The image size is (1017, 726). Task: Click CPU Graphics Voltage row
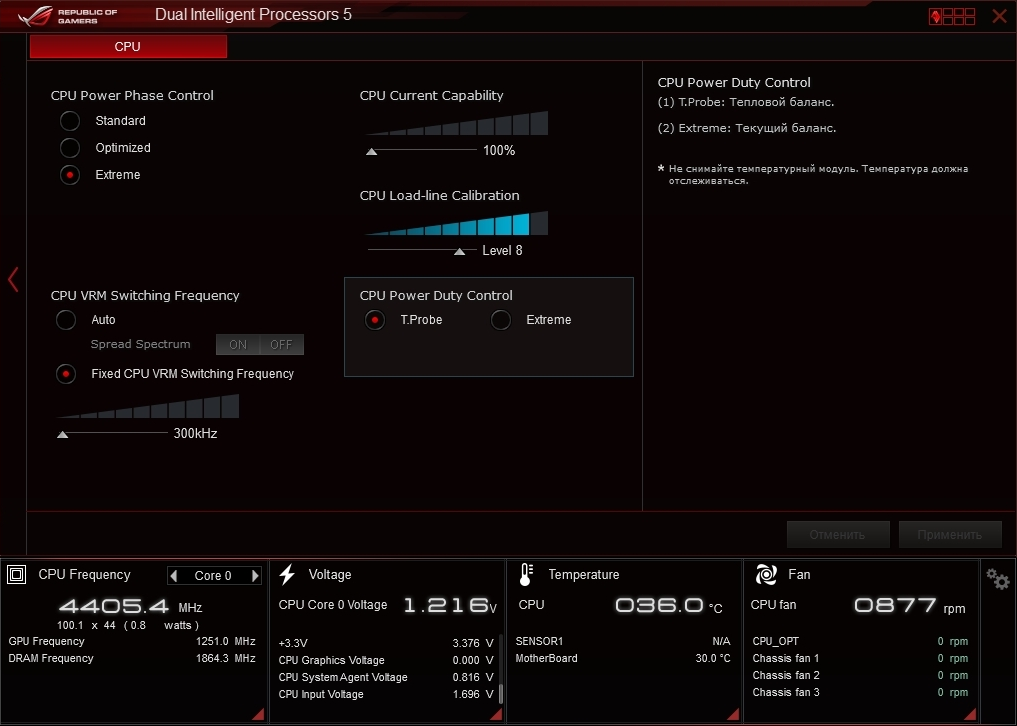(386, 660)
